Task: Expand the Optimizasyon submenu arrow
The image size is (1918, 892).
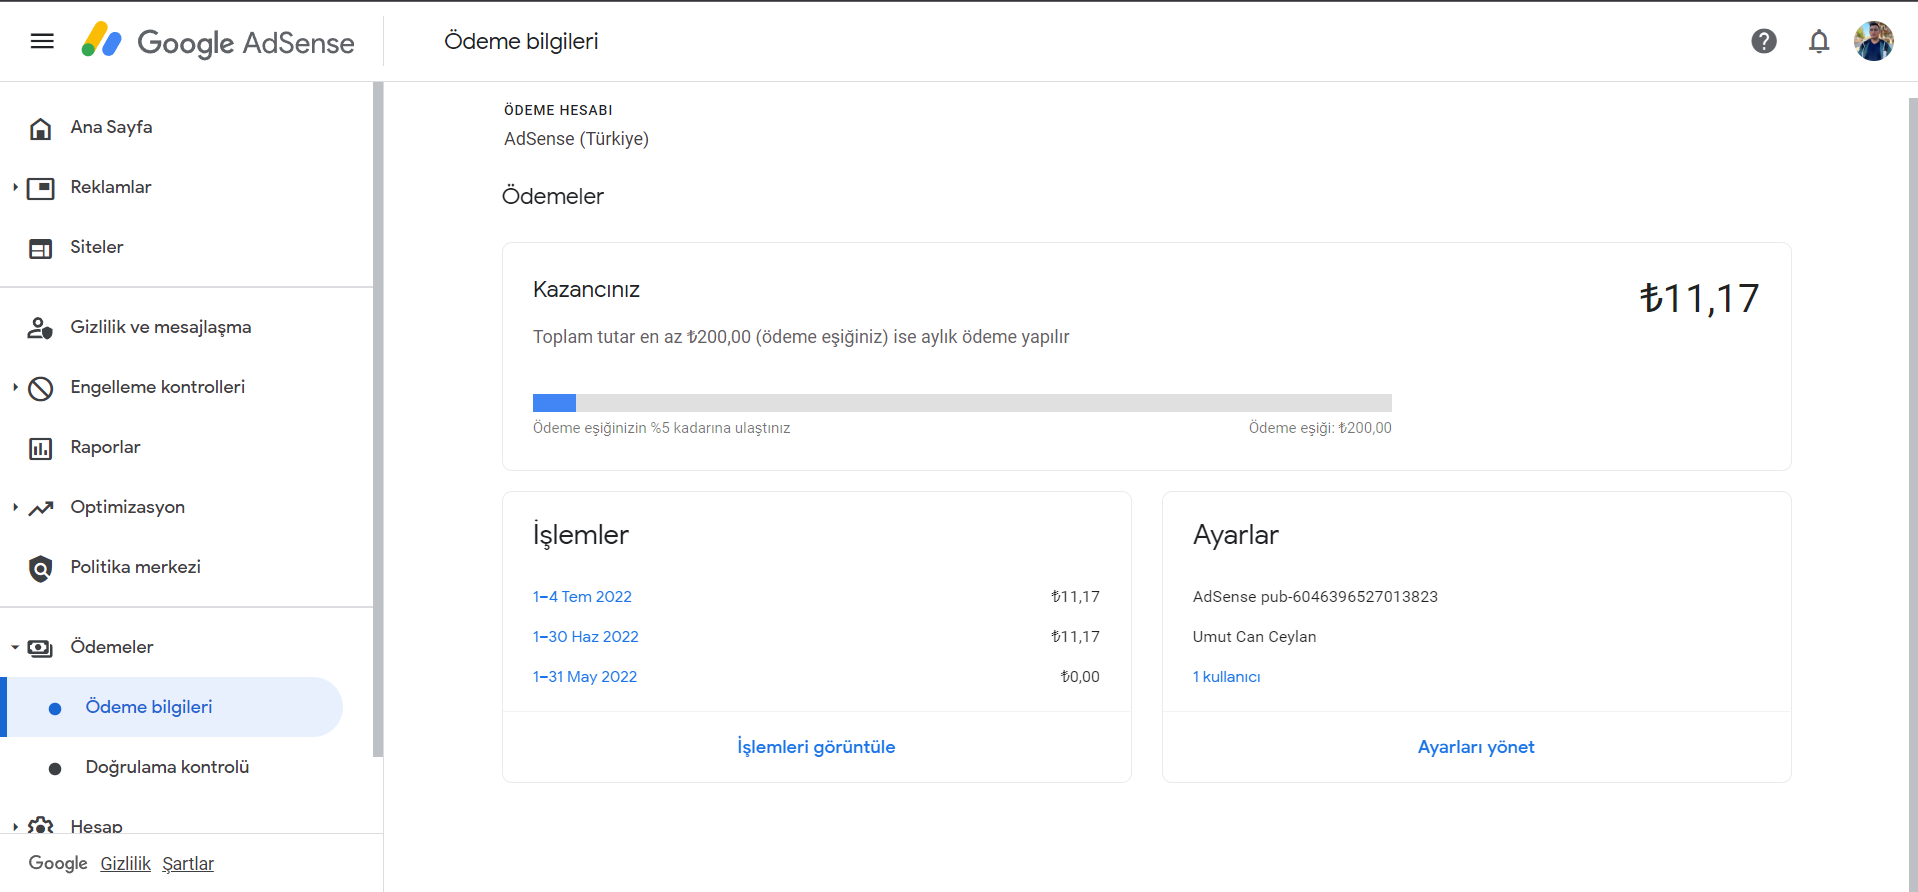Action: pyautogui.click(x=15, y=507)
